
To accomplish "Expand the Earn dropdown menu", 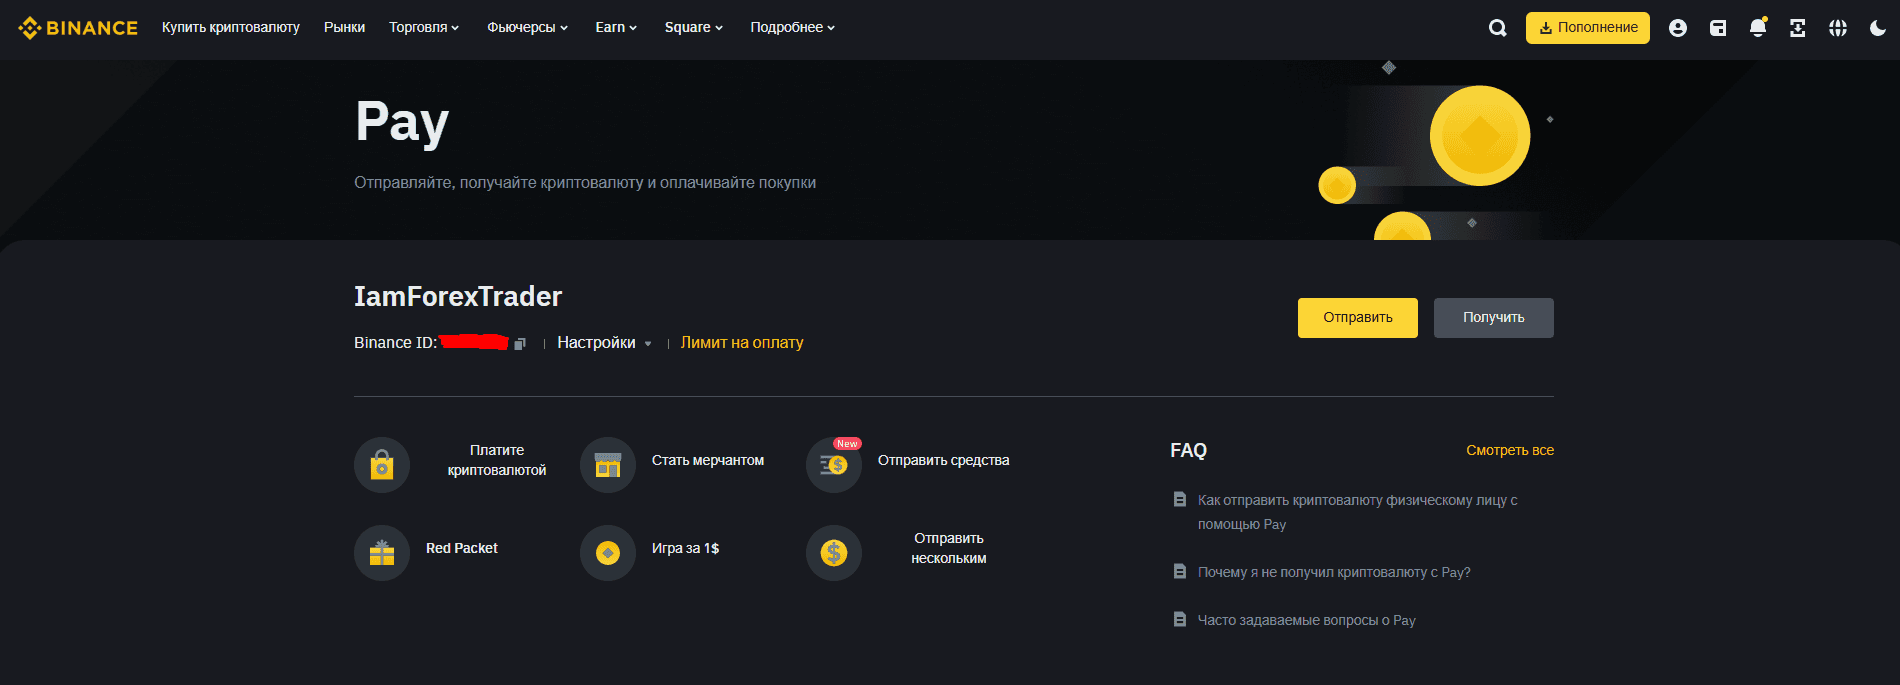I will (x=616, y=27).
